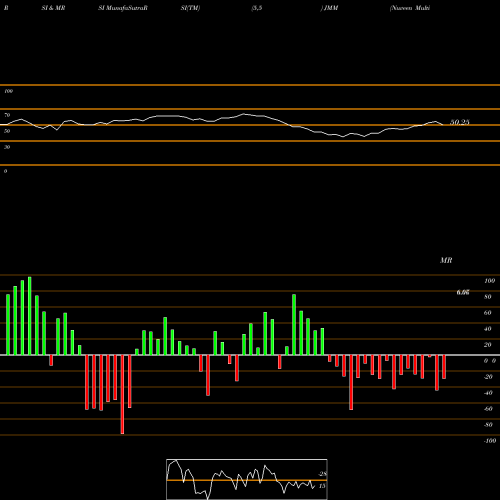Select the 'SI & MR' header text
Screen dimensions: 500x500
(53, 8)
